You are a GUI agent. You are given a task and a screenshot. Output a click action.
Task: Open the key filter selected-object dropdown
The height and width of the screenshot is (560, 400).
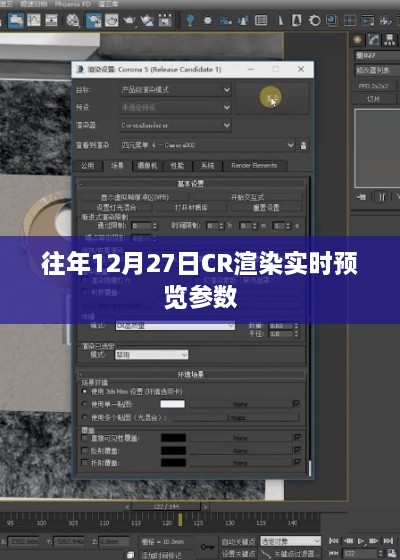tap(290, 541)
